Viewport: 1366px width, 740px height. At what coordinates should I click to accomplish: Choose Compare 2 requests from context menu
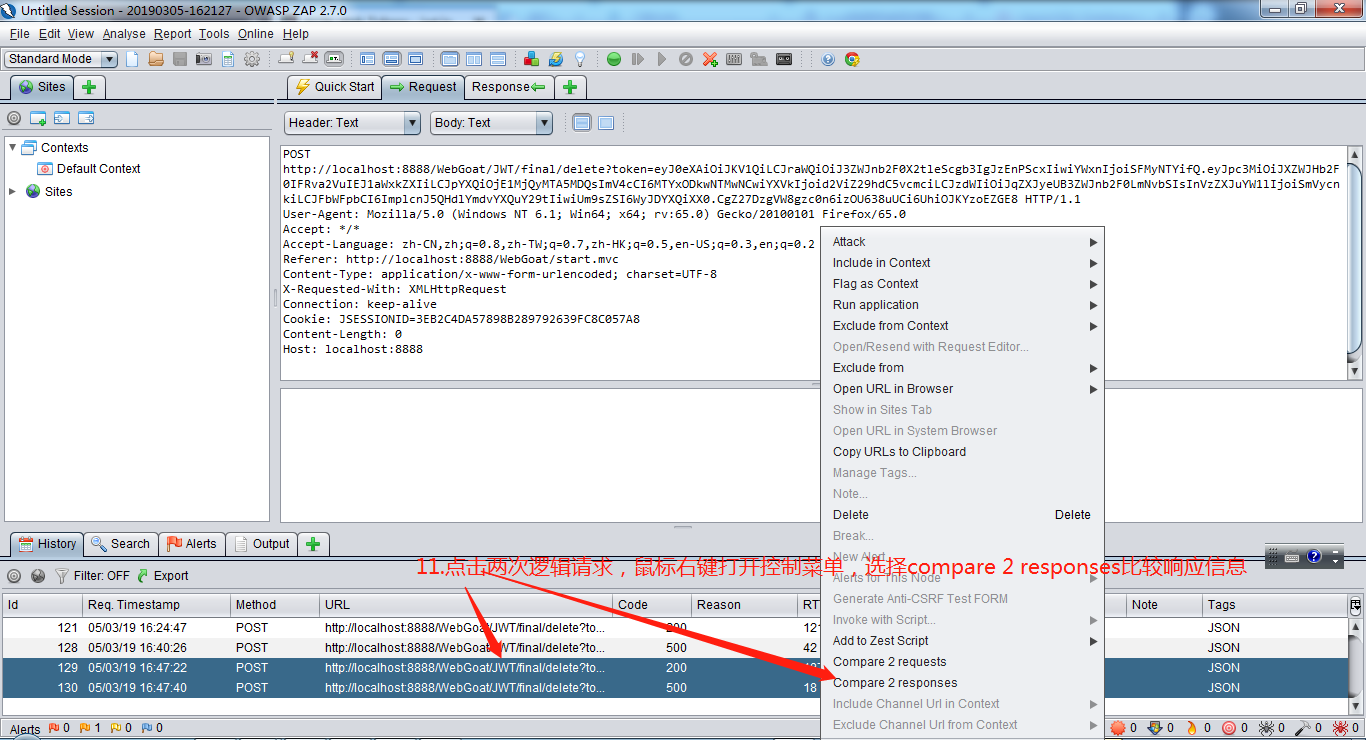(964, 662)
